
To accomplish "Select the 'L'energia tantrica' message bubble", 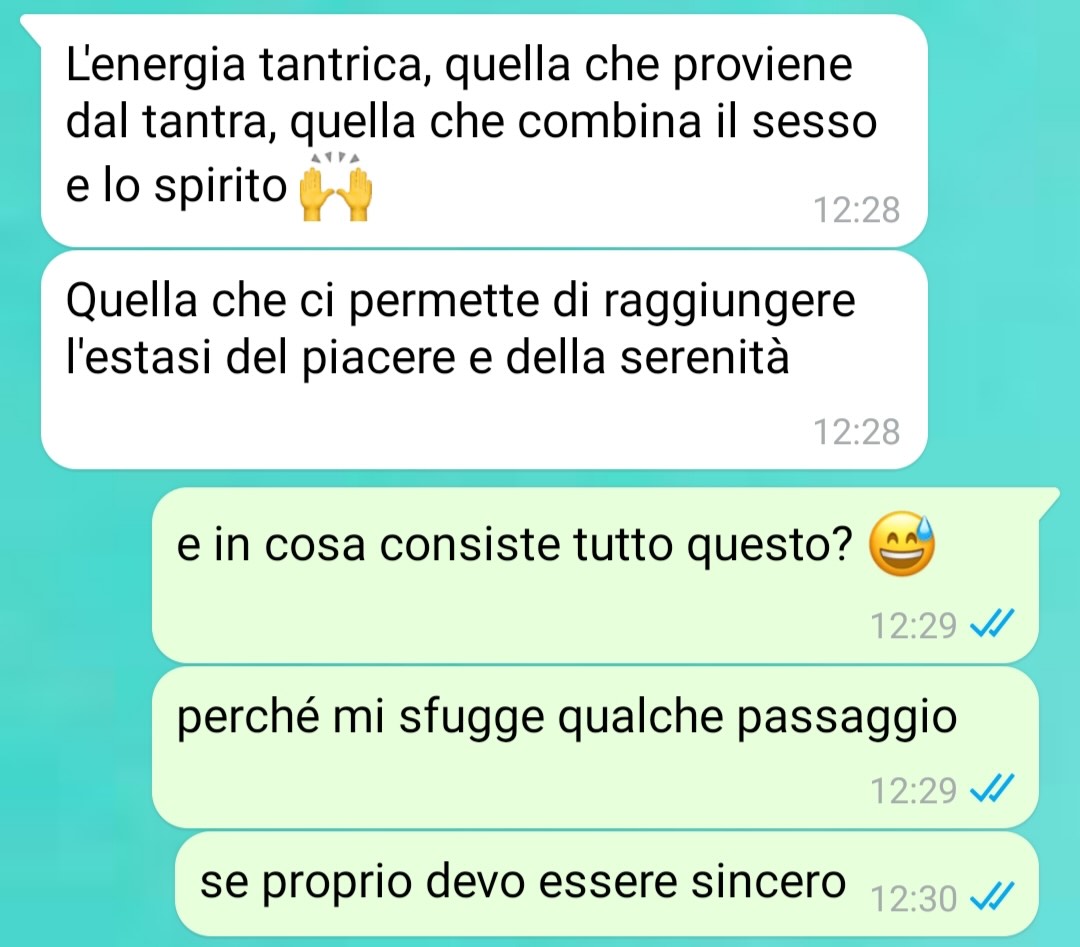I will (484, 129).
